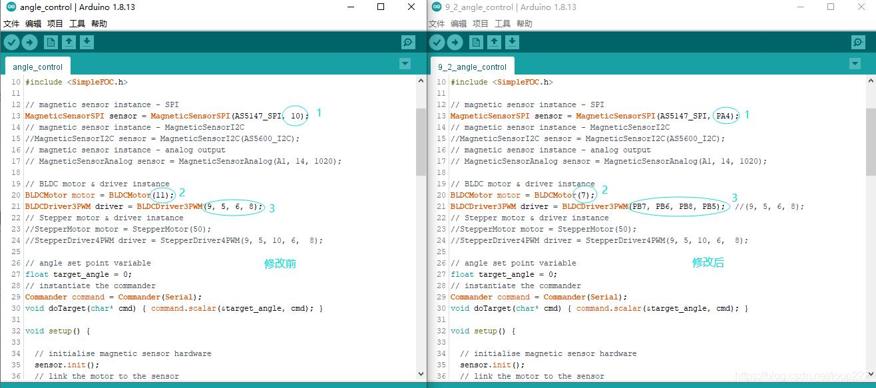876x388 pixels.
Task: Click Upload arrow icon in left window
Action: [x=29, y=42]
